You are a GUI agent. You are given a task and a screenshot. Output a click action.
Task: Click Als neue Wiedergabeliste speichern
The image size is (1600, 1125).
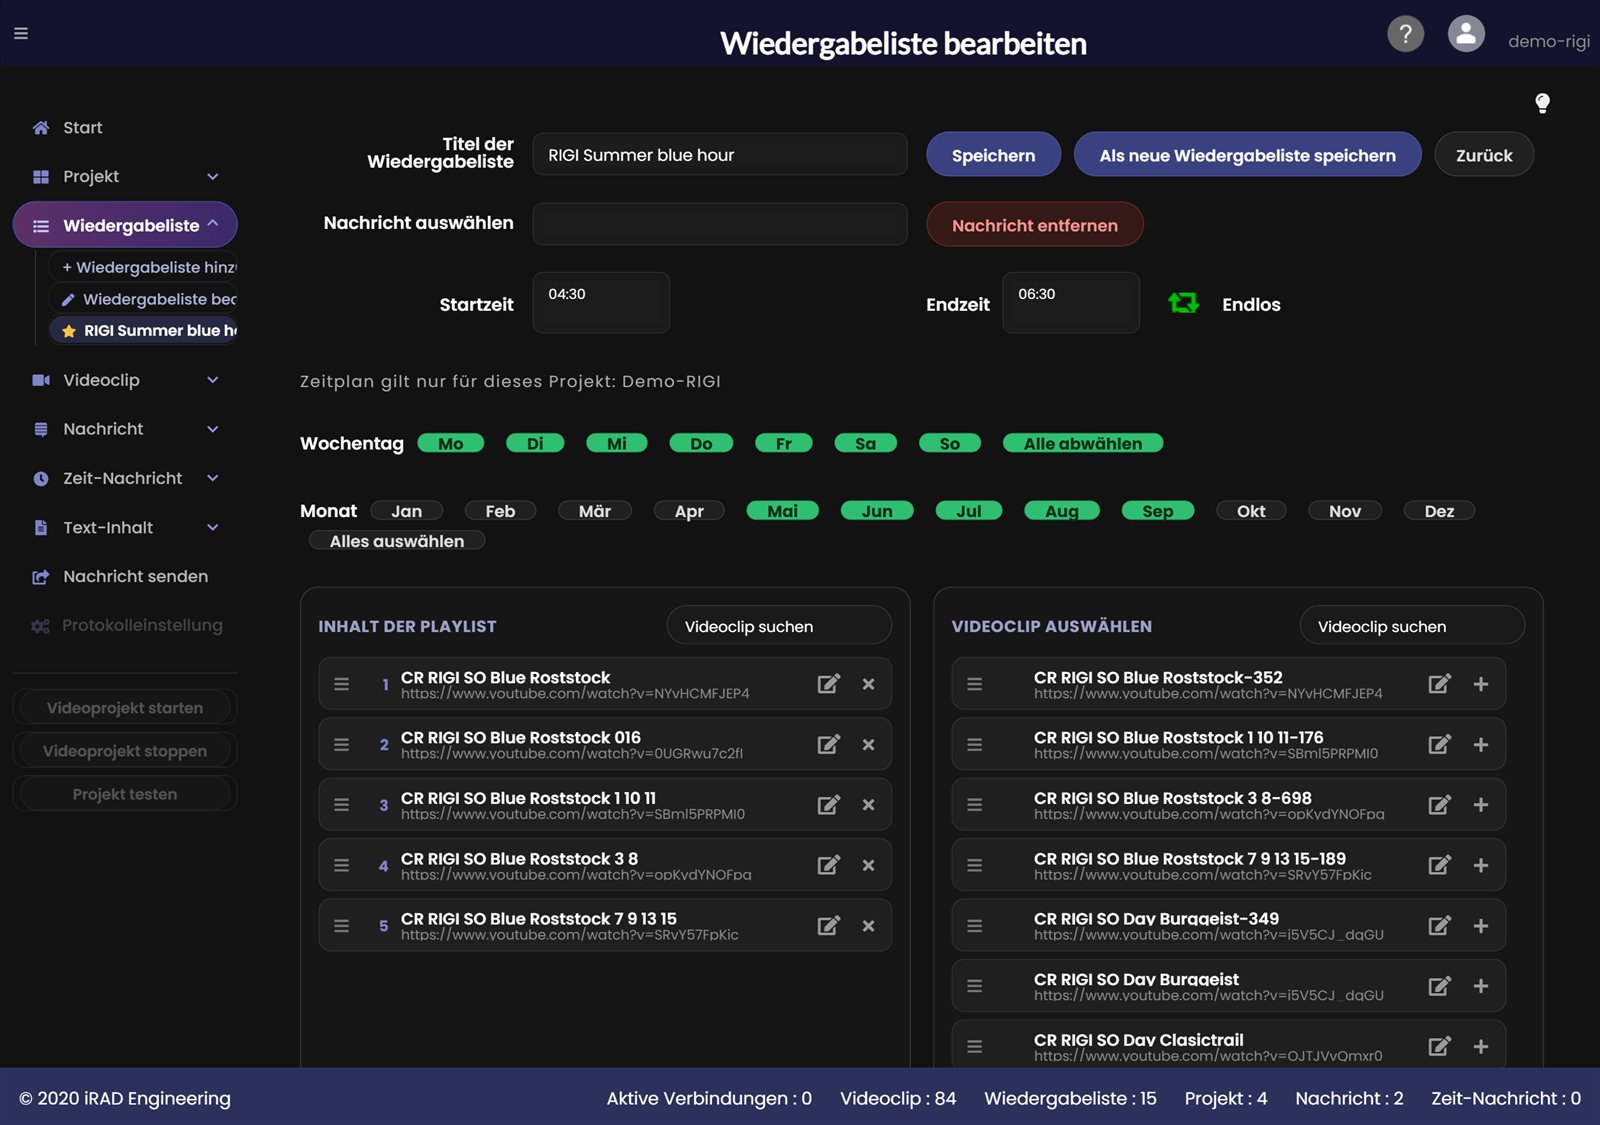point(1247,155)
